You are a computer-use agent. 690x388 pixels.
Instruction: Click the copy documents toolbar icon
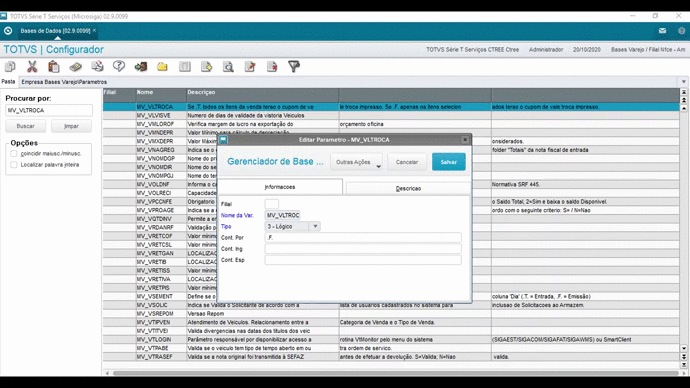[10, 66]
